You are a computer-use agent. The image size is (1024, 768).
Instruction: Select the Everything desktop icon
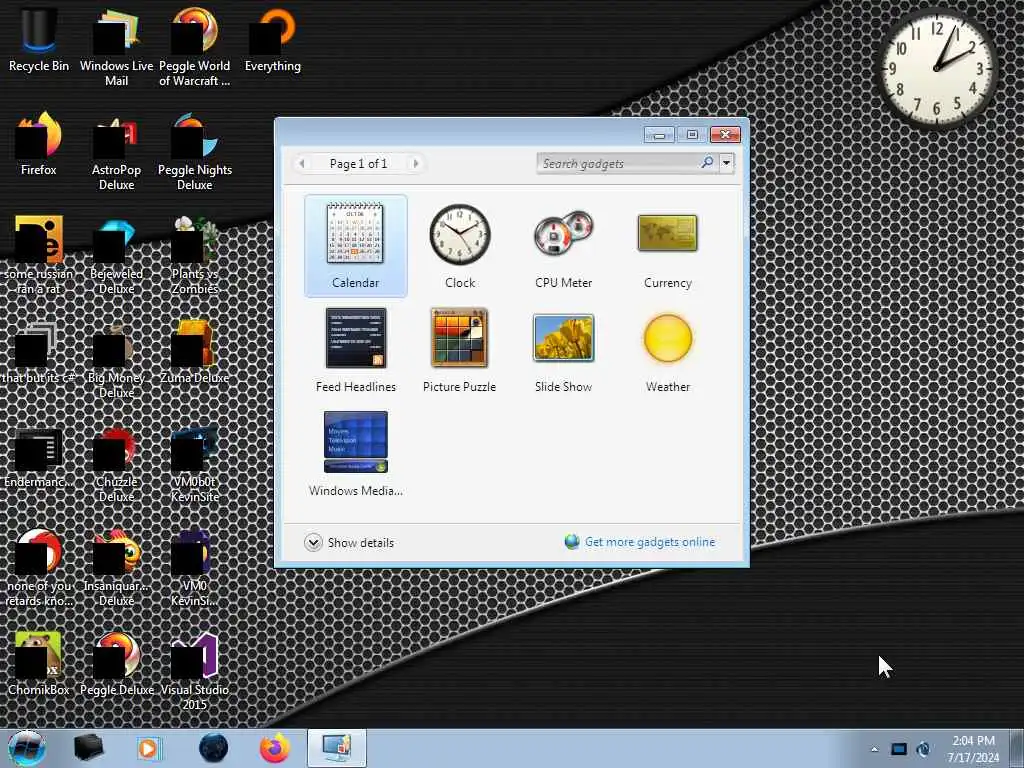273,39
